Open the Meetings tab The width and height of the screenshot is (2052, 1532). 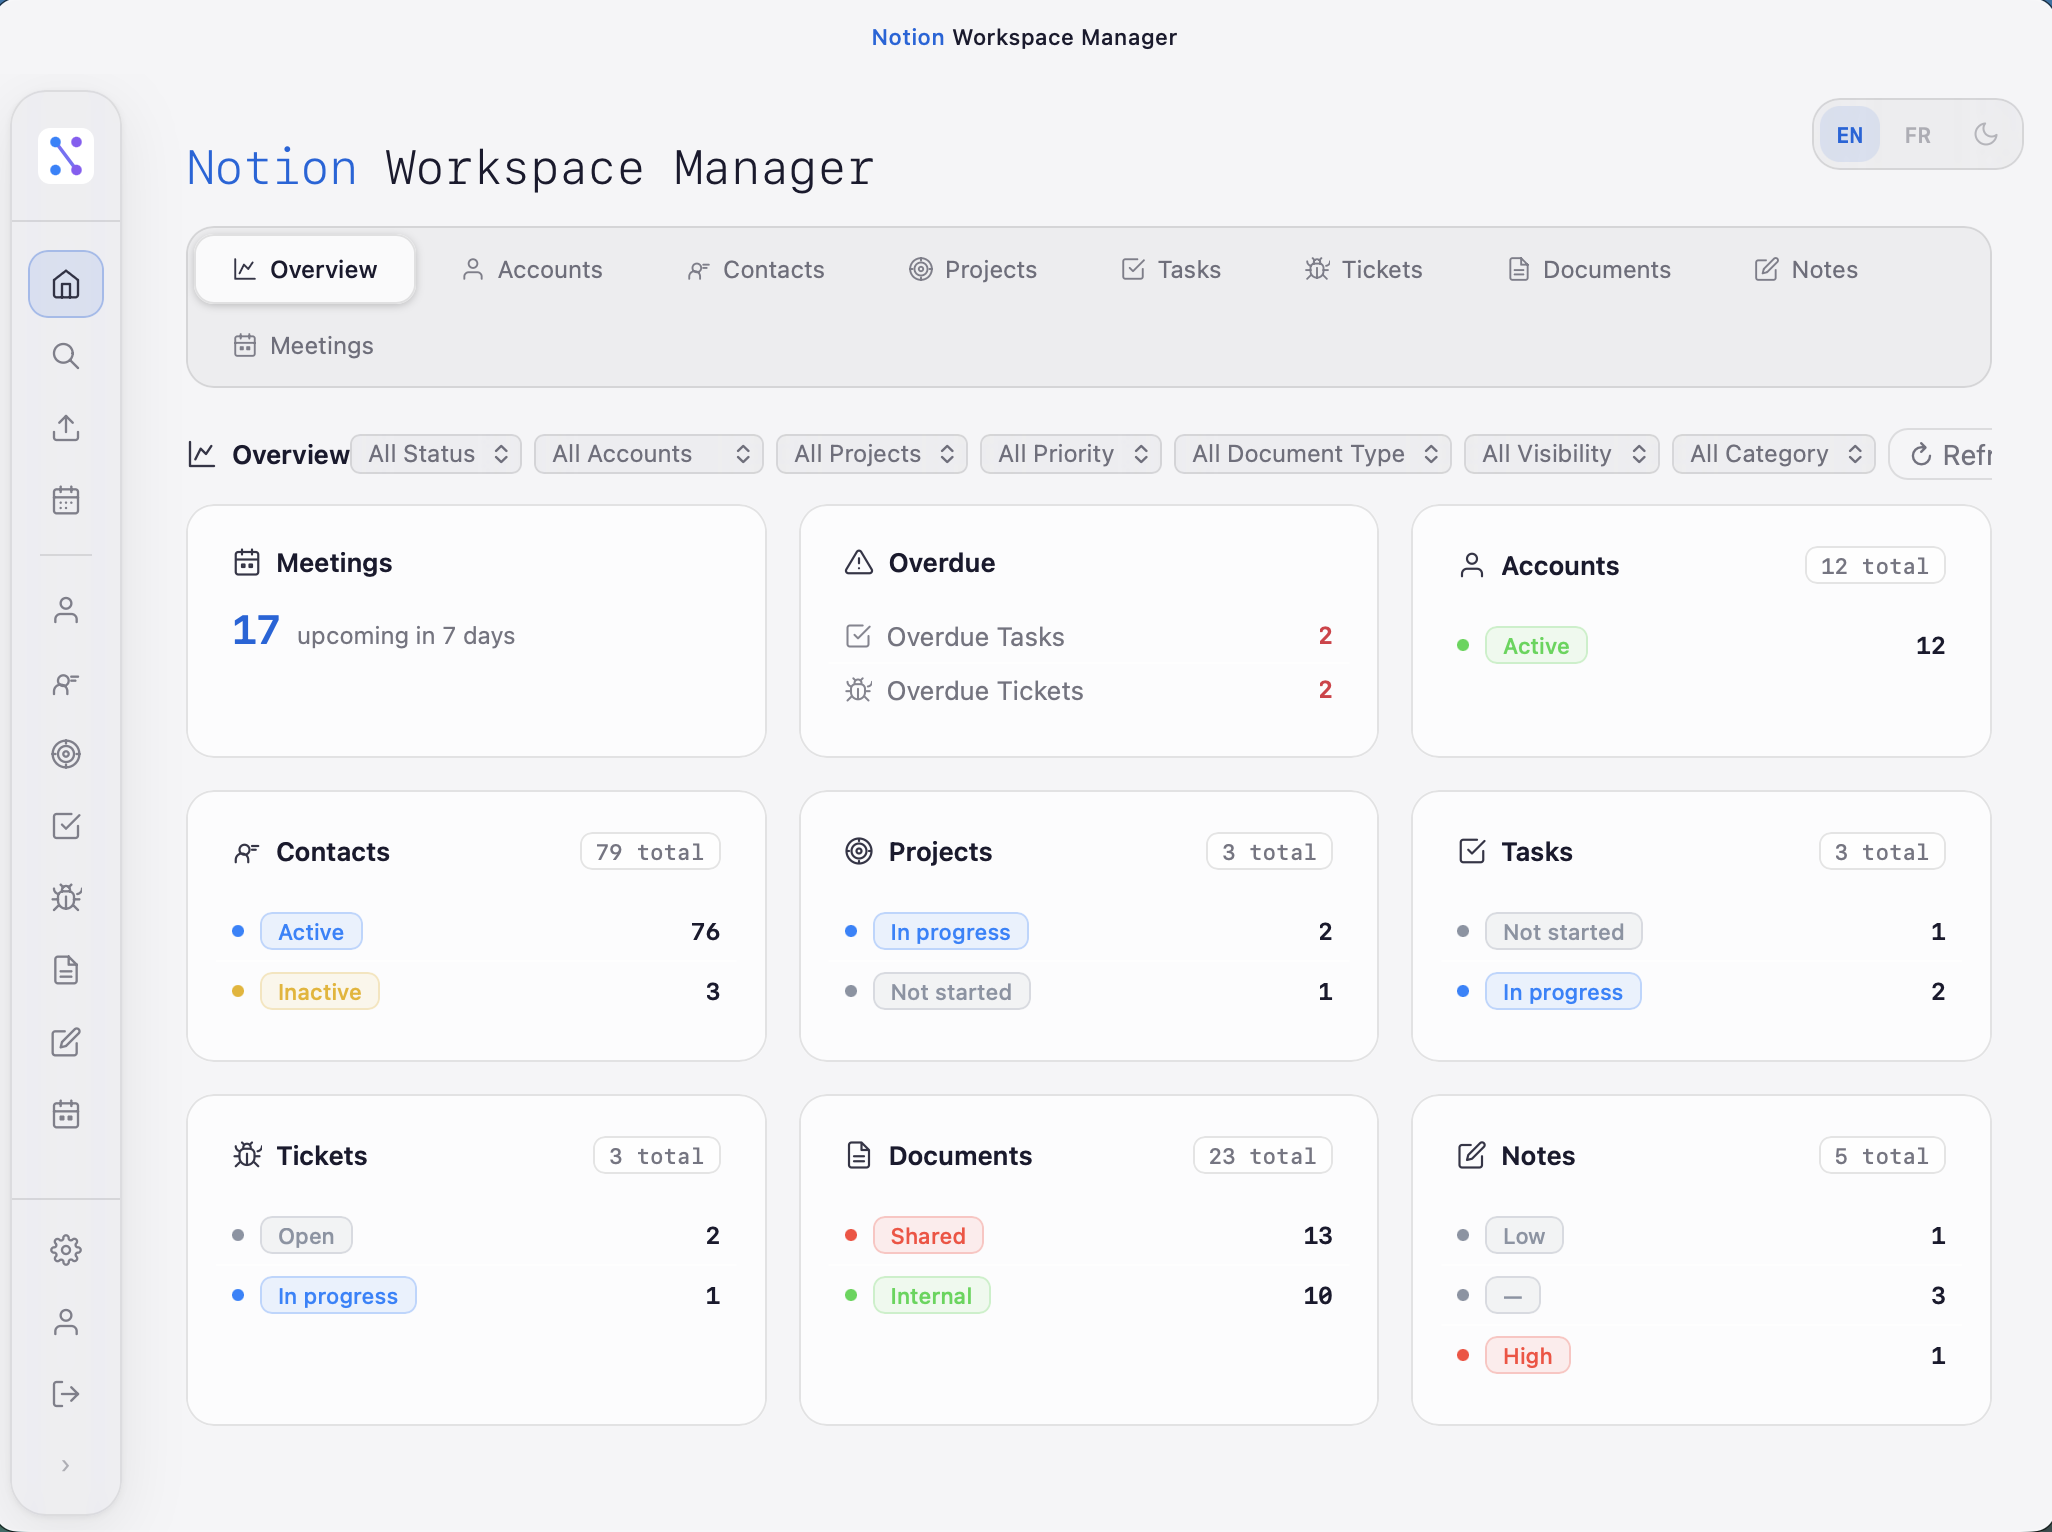click(302, 345)
